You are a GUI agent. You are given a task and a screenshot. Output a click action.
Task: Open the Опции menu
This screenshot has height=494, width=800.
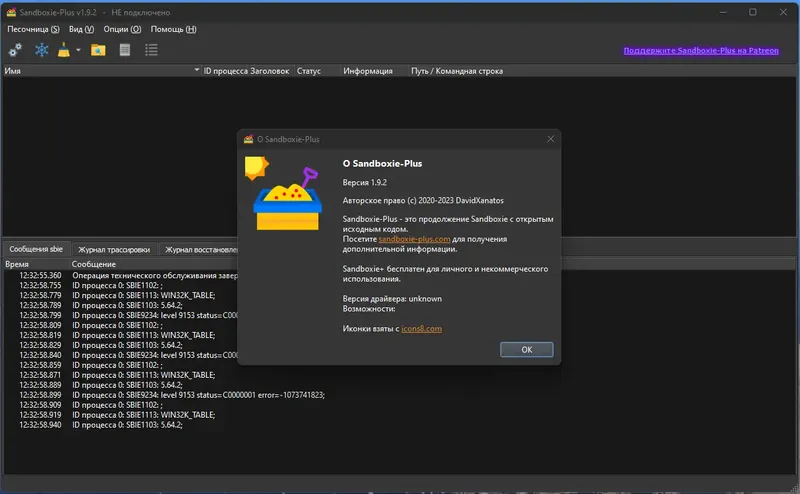tap(122, 29)
